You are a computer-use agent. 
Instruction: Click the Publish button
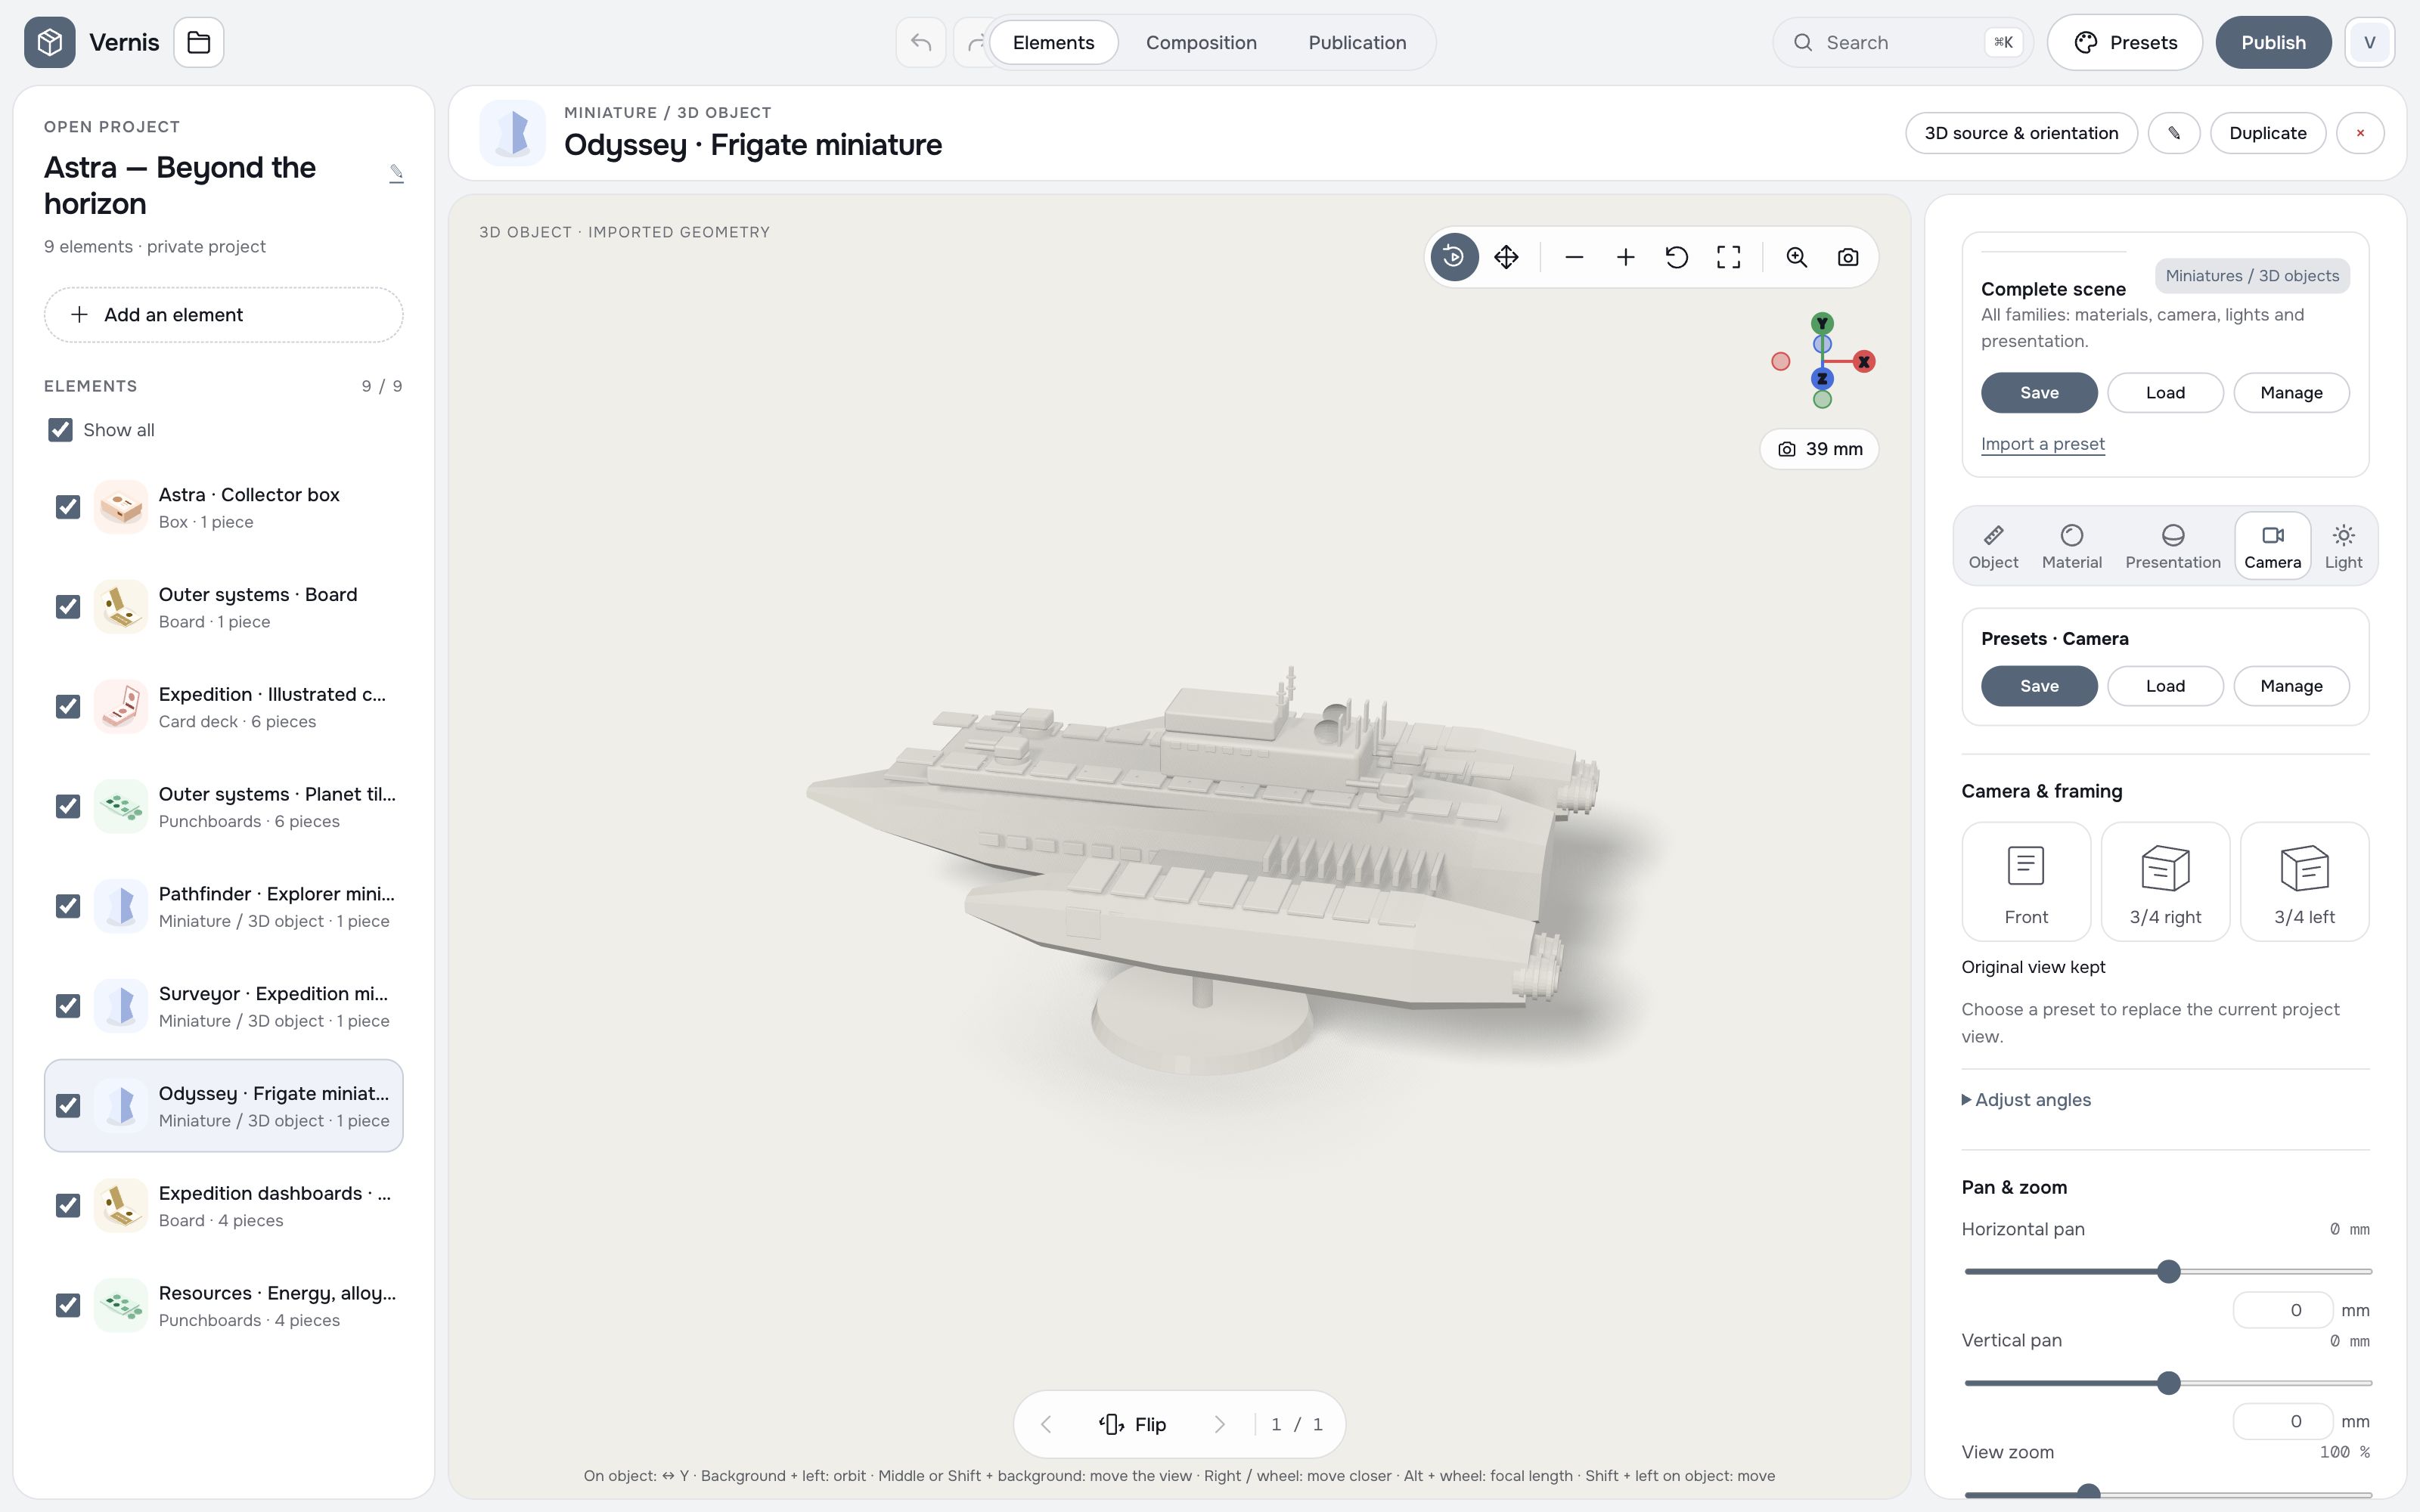tap(2273, 42)
